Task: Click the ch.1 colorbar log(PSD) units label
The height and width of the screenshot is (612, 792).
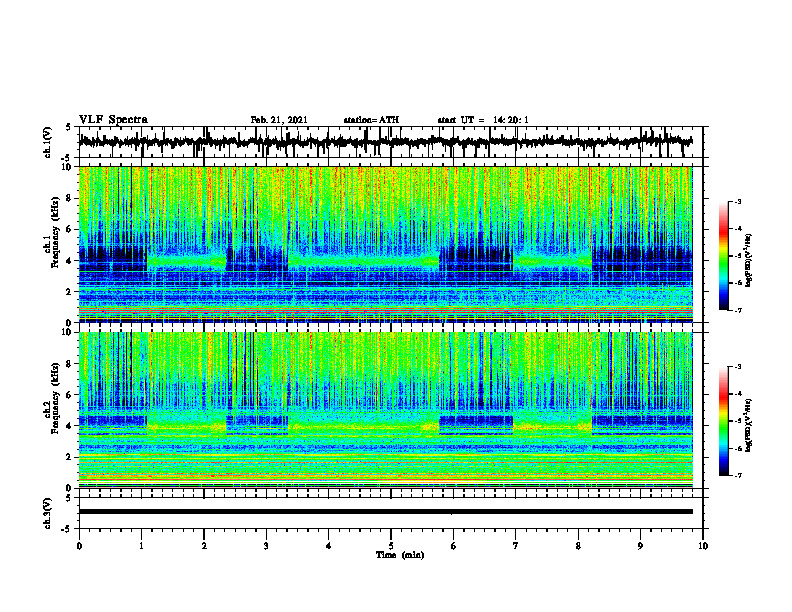Action: click(x=749, y=260)
